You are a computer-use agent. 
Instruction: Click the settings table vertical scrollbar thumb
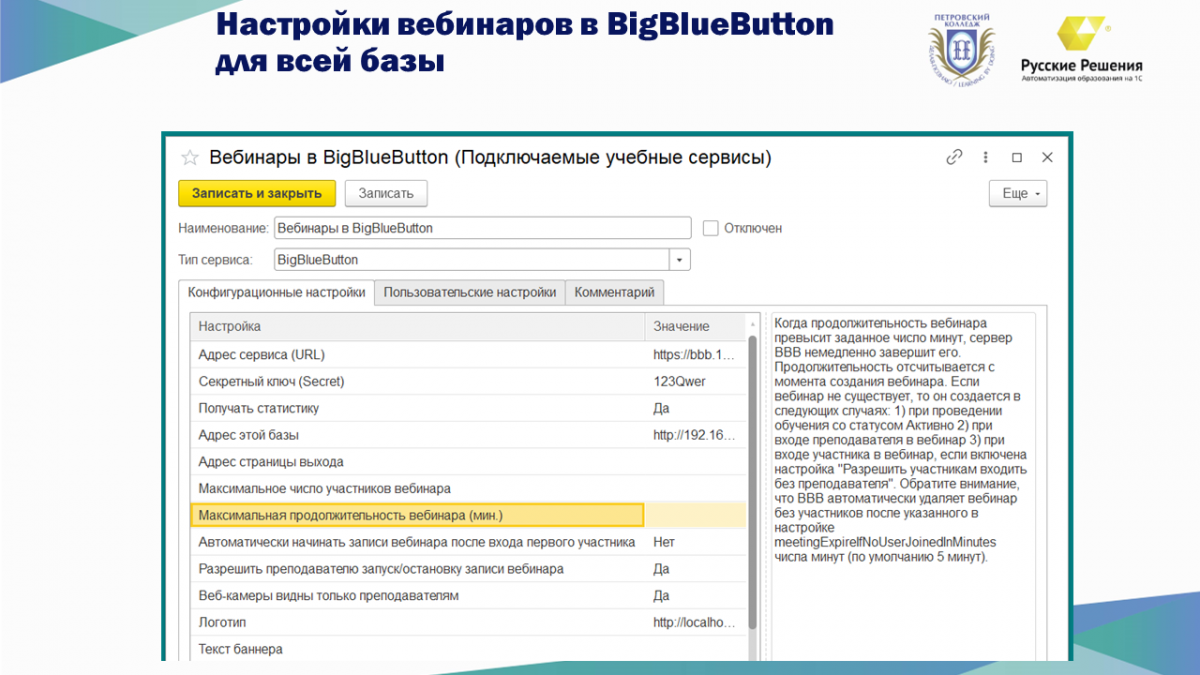753,484
